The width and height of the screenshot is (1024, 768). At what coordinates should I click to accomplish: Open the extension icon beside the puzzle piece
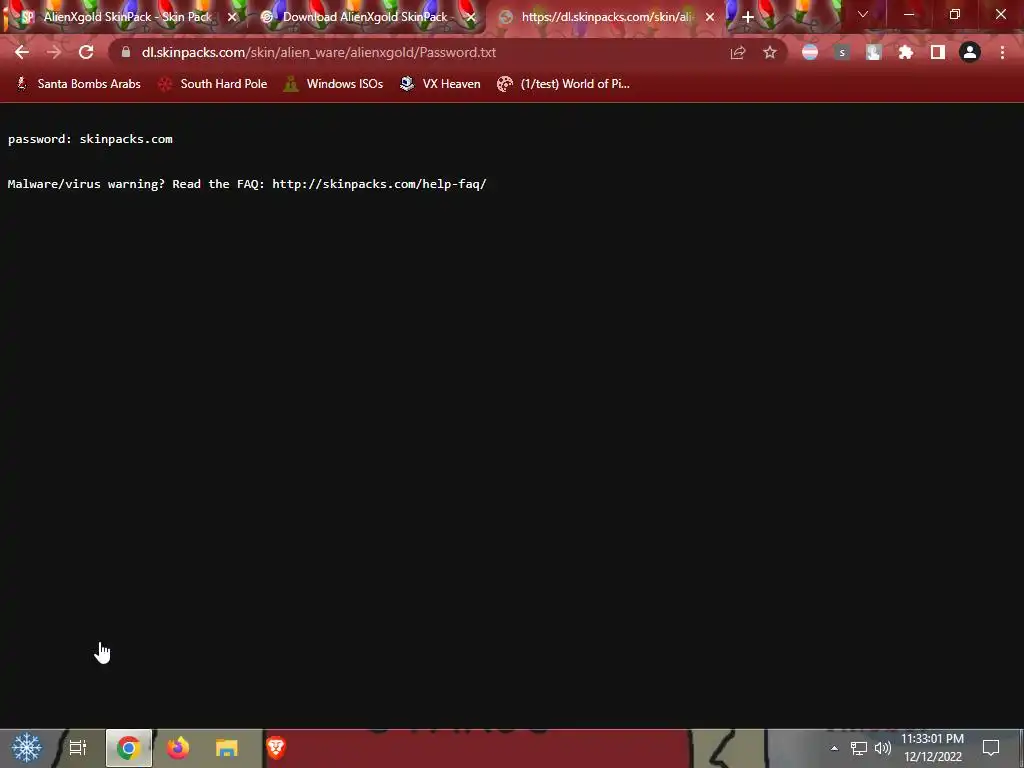(x=874, y=52)
